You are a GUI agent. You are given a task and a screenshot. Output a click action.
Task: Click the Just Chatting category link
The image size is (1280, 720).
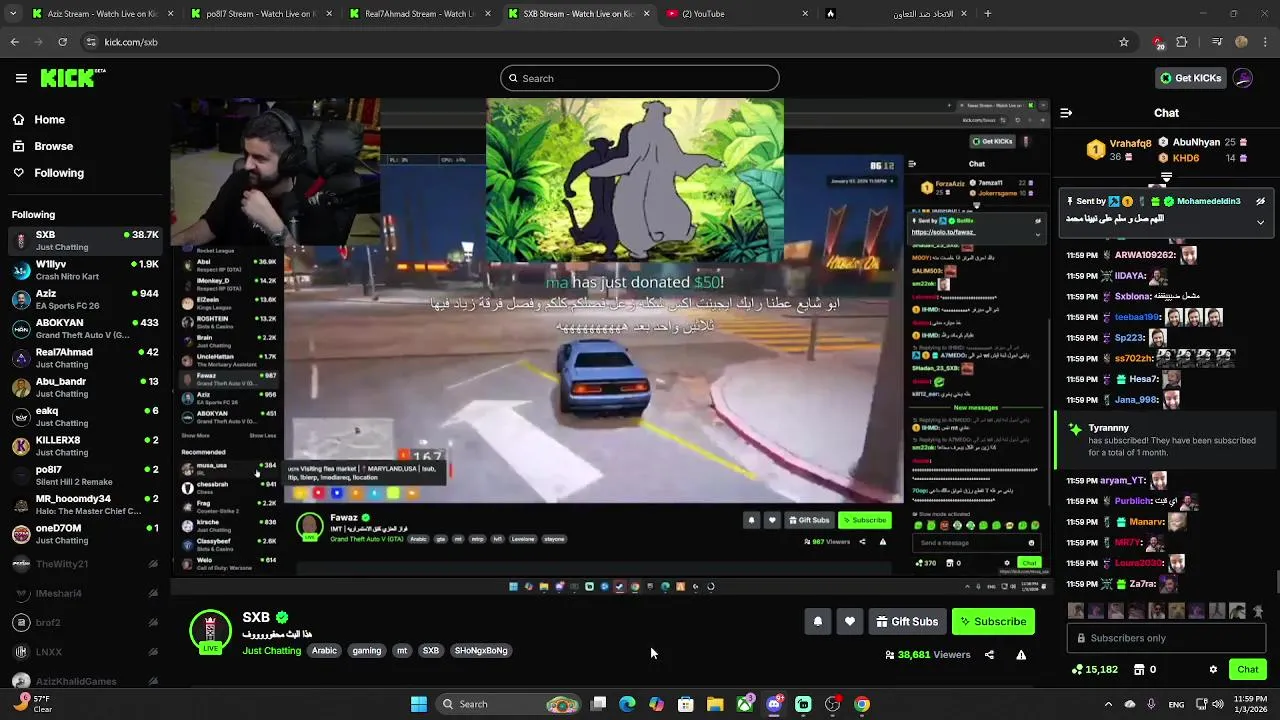point(271,650)
